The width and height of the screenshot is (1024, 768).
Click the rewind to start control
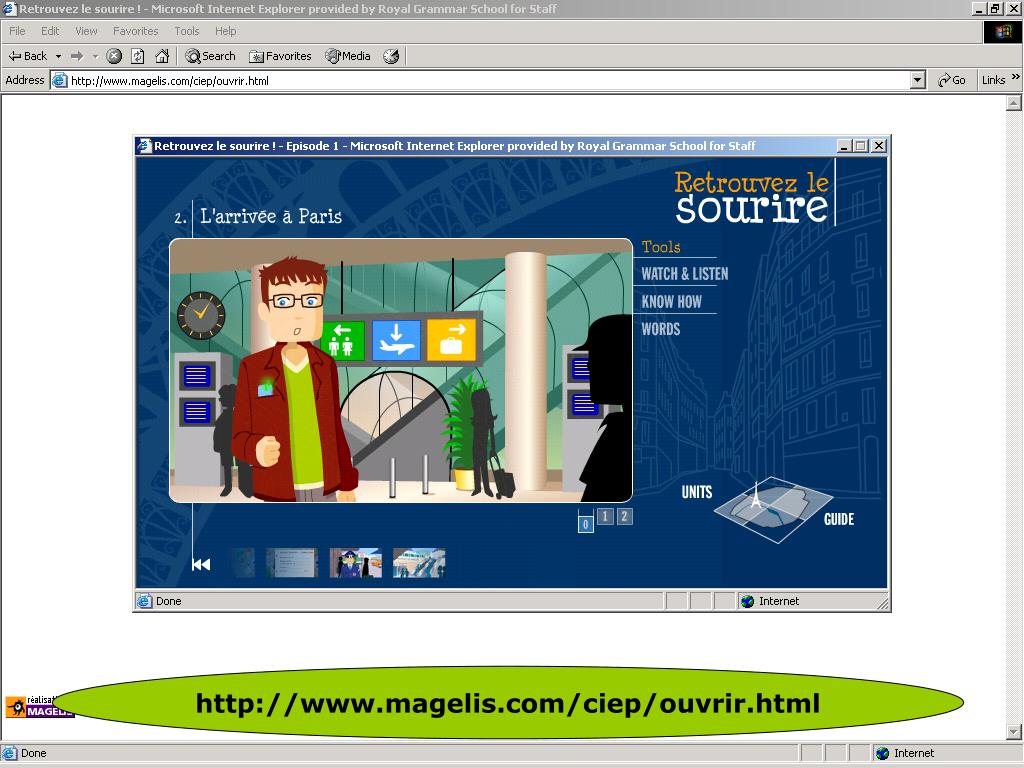201,564
